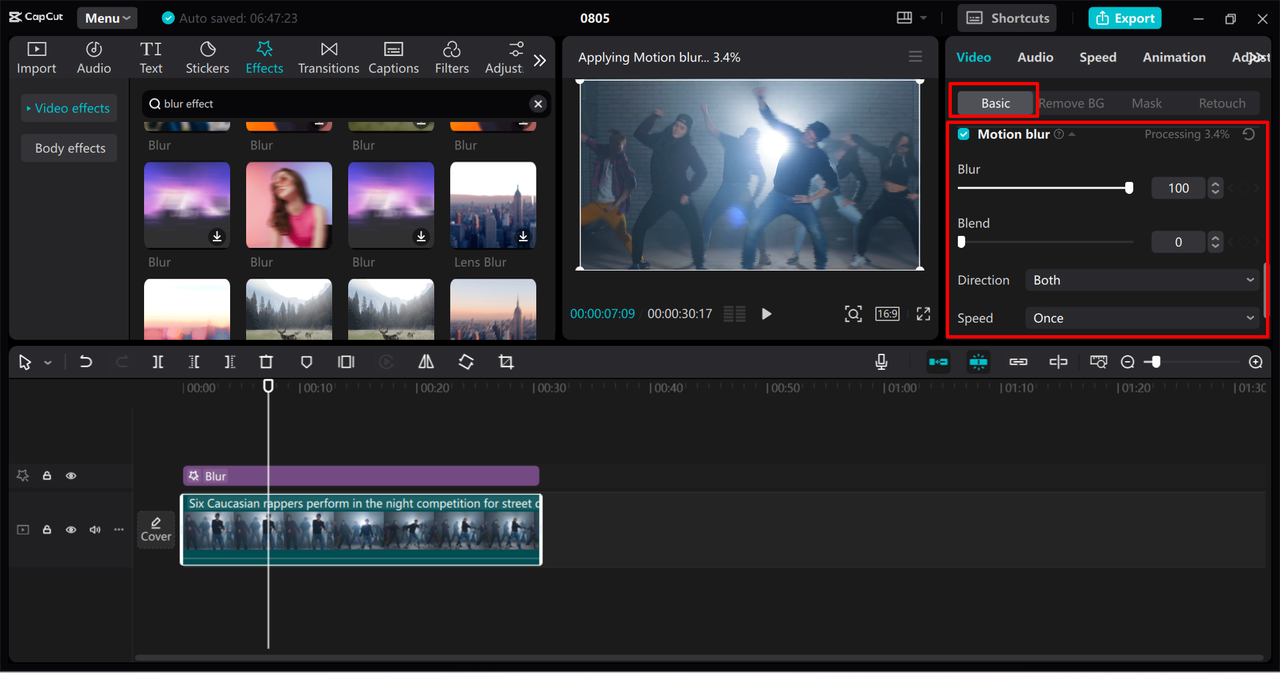
Task: Click the Split clip tool icon
Action: pos(158,362)
